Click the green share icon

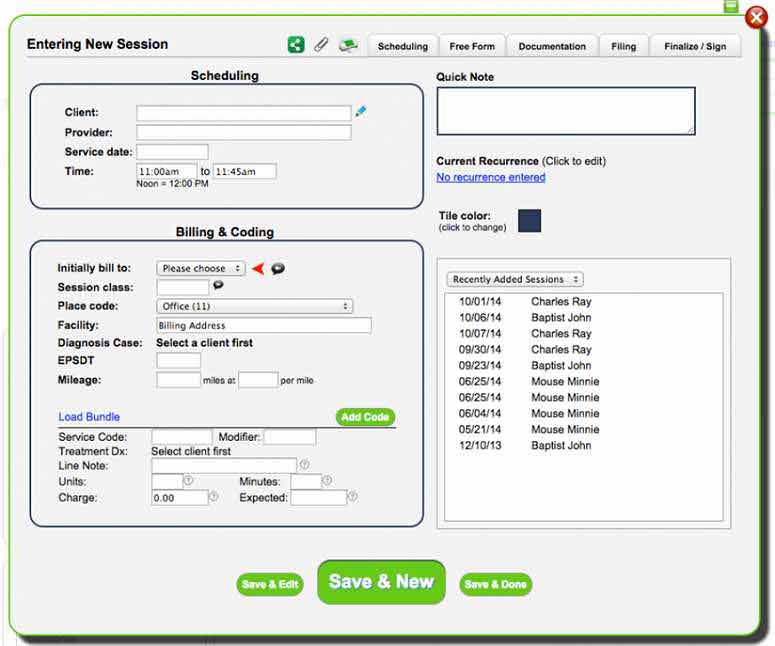point(295,45)
